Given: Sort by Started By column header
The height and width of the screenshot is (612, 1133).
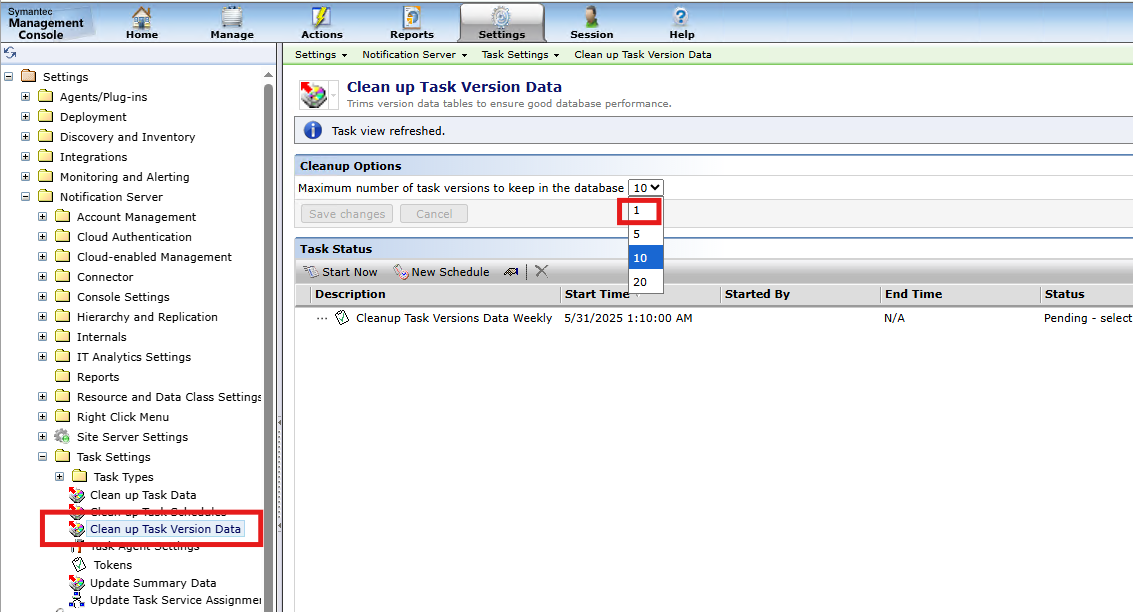Looking at the screenshot, I should pos(757,294).
